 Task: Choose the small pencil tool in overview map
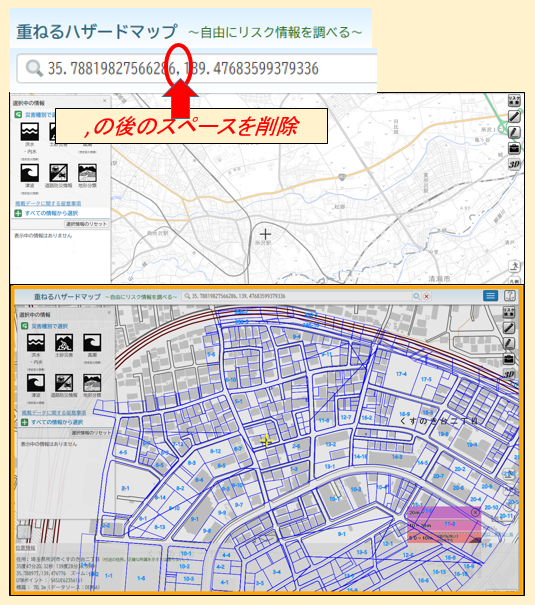point(514,132)
